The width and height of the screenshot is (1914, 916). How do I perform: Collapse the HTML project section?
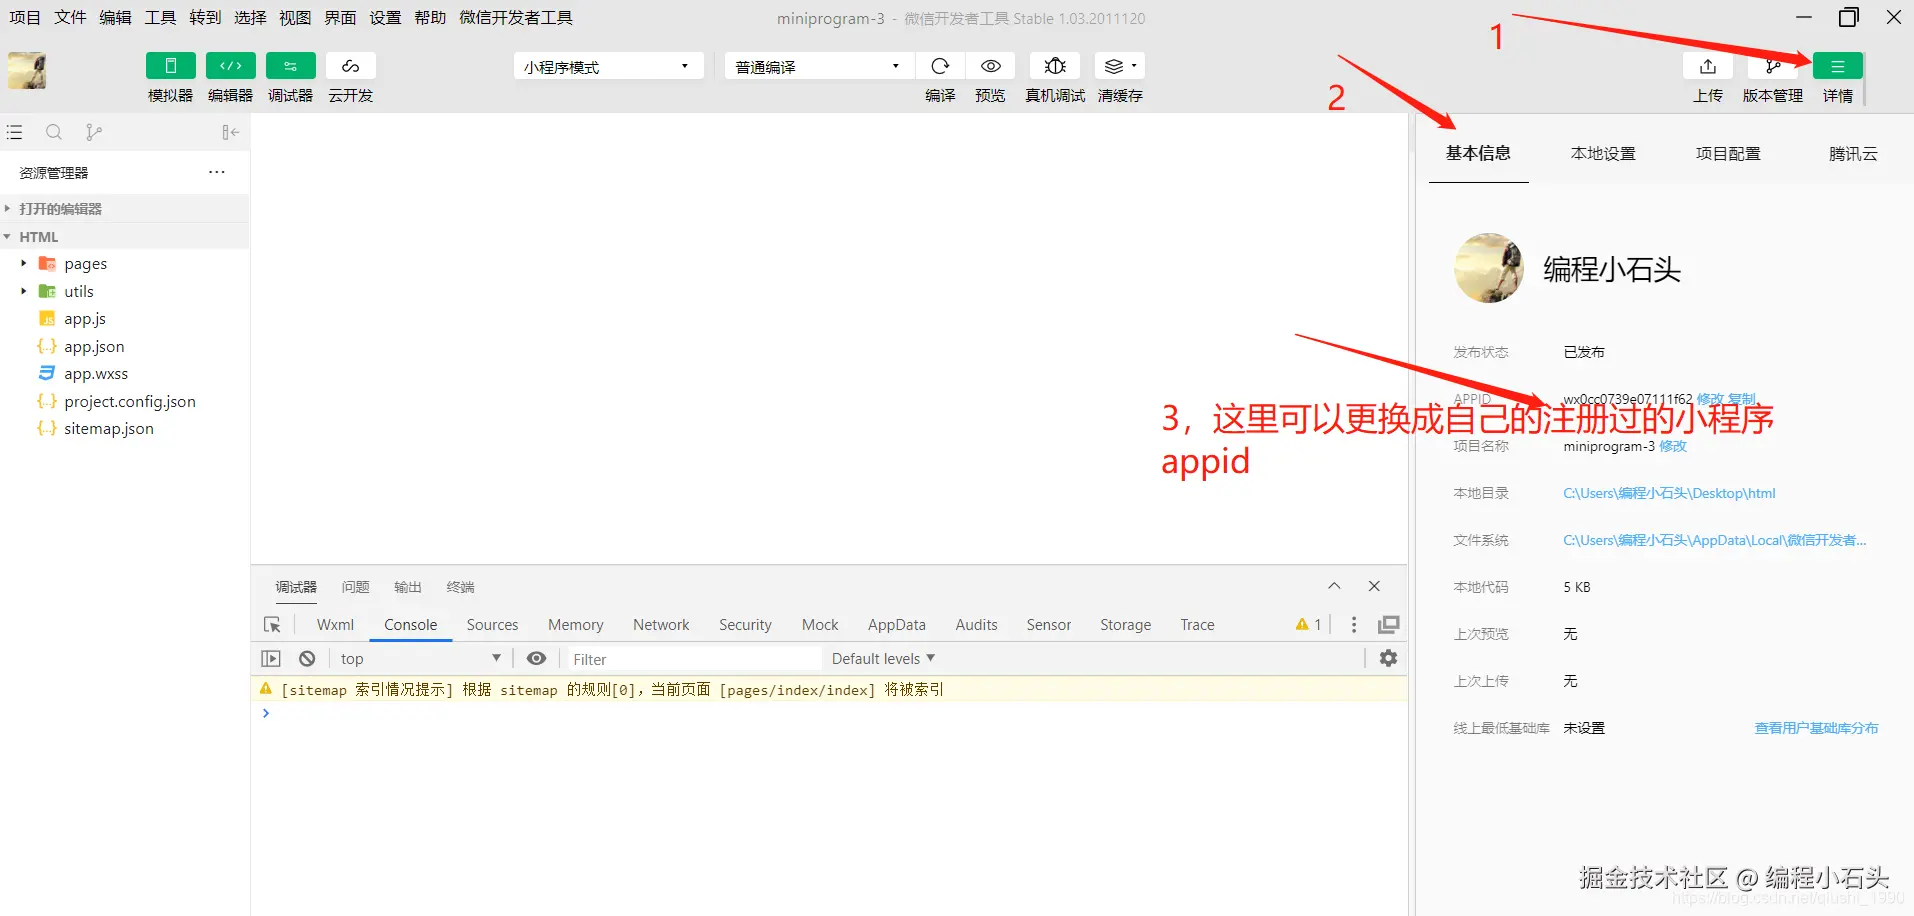[x=125, y=237]
